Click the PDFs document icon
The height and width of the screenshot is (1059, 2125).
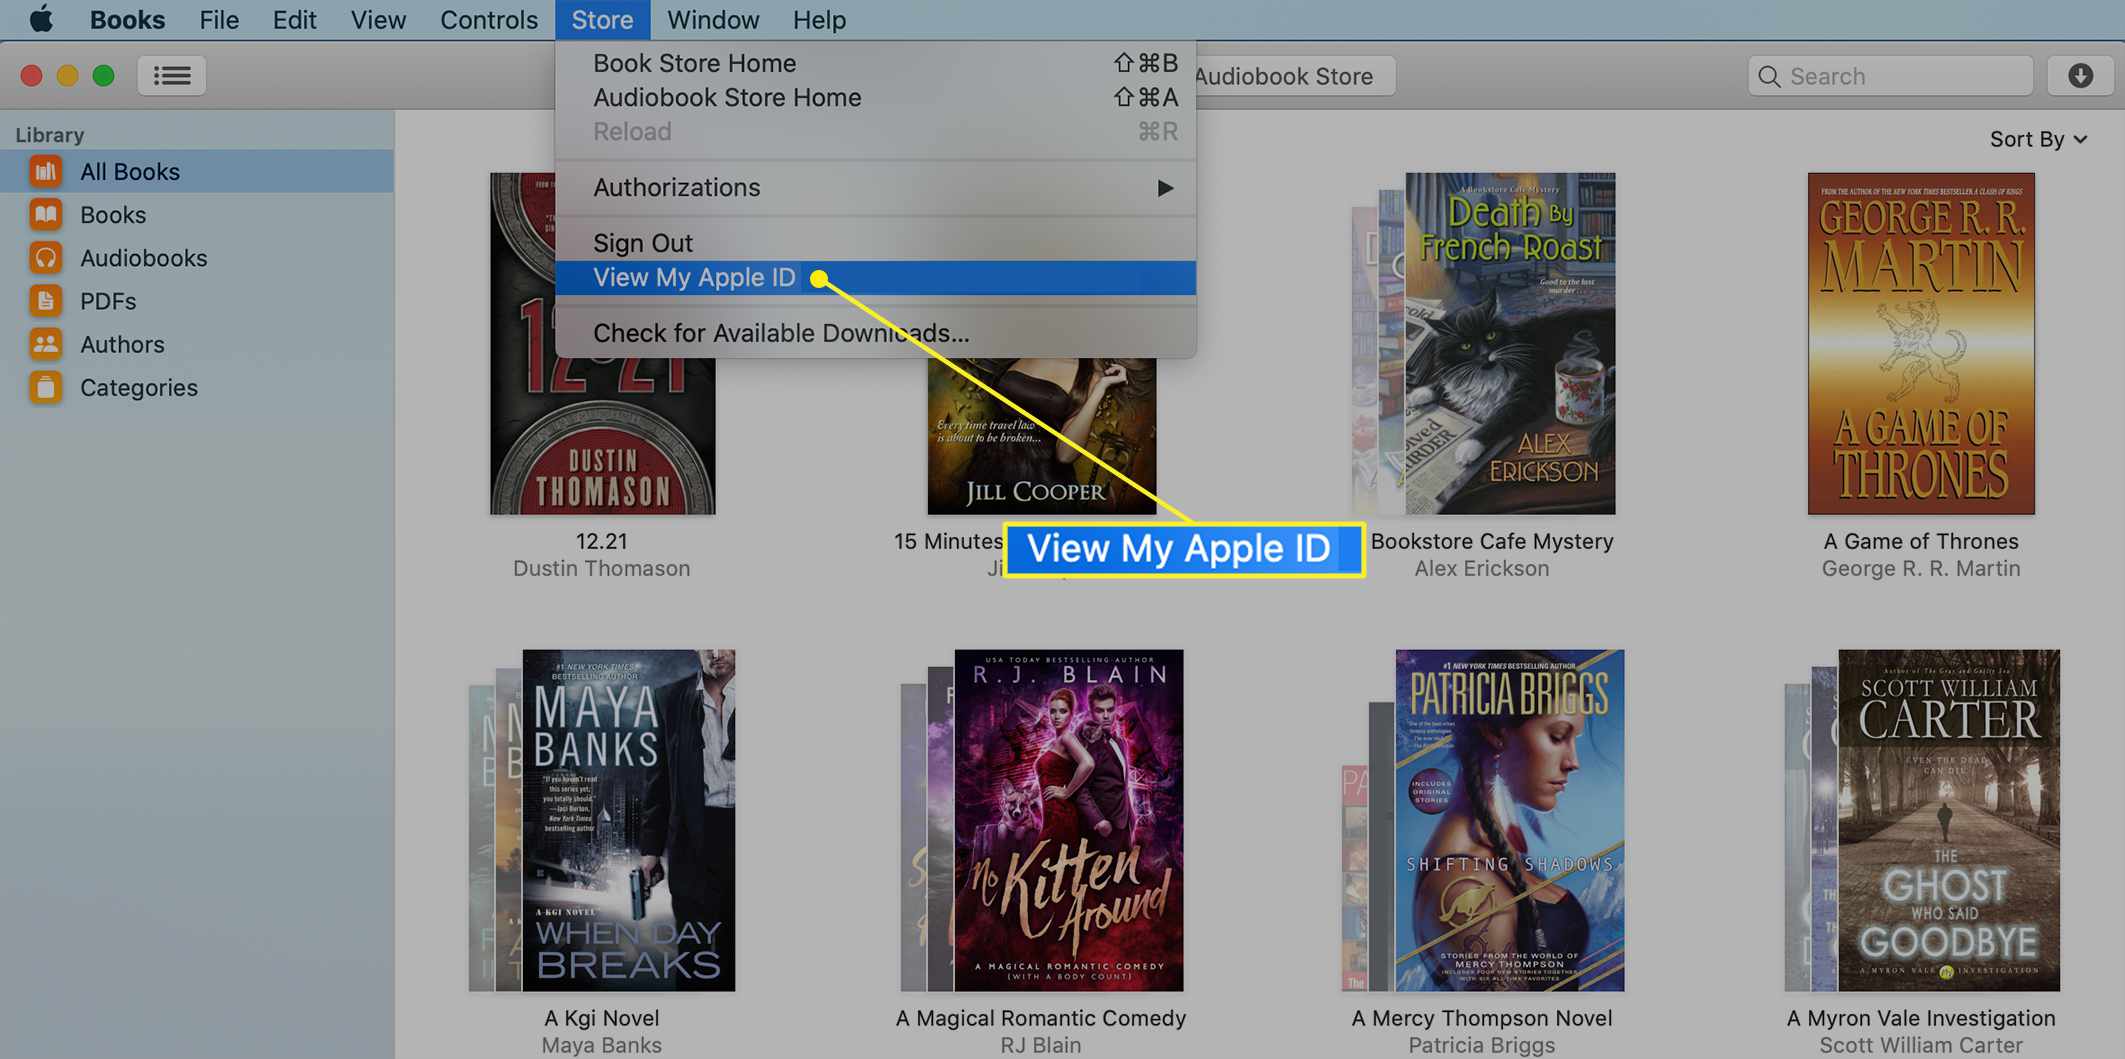pos(45,300)
